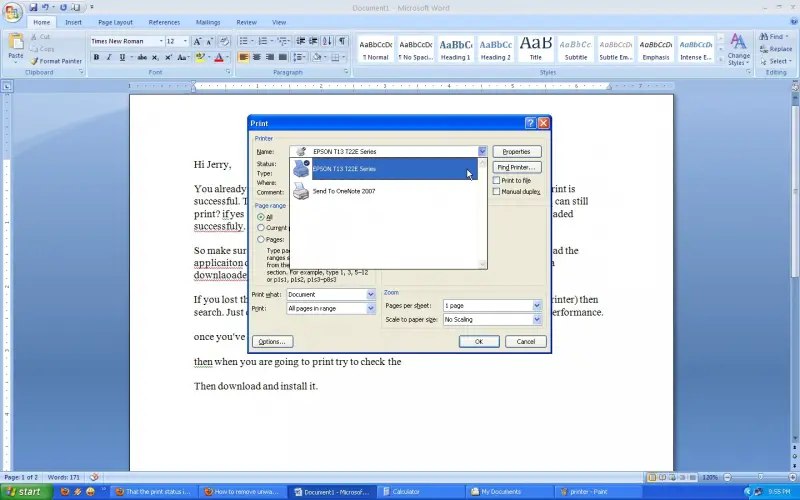
Task: Click the Shrink Font icon
Action: coord(209,41)
